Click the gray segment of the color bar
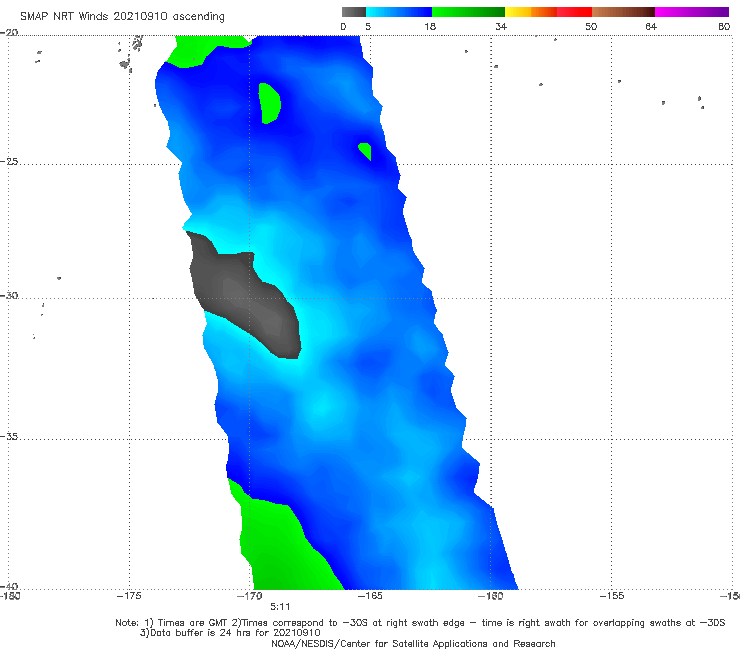 click(354, 12)
